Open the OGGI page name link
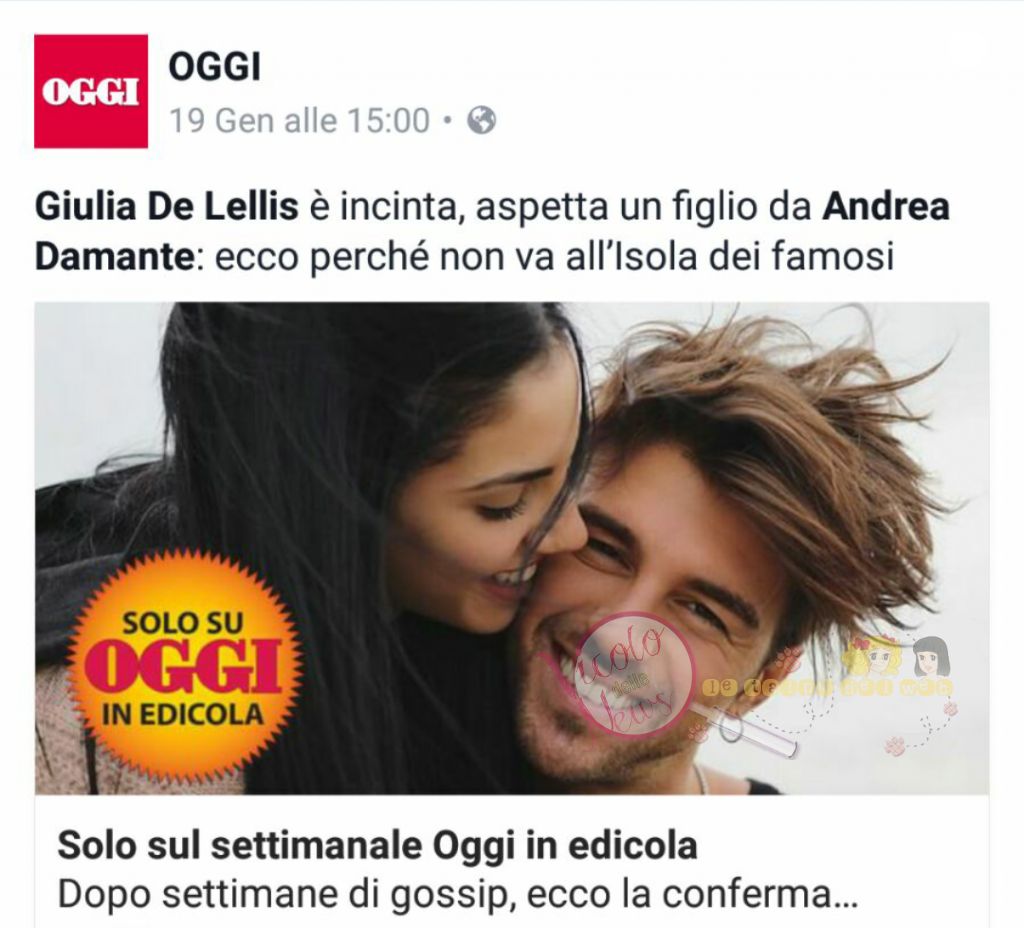 [x=215, y=66]
